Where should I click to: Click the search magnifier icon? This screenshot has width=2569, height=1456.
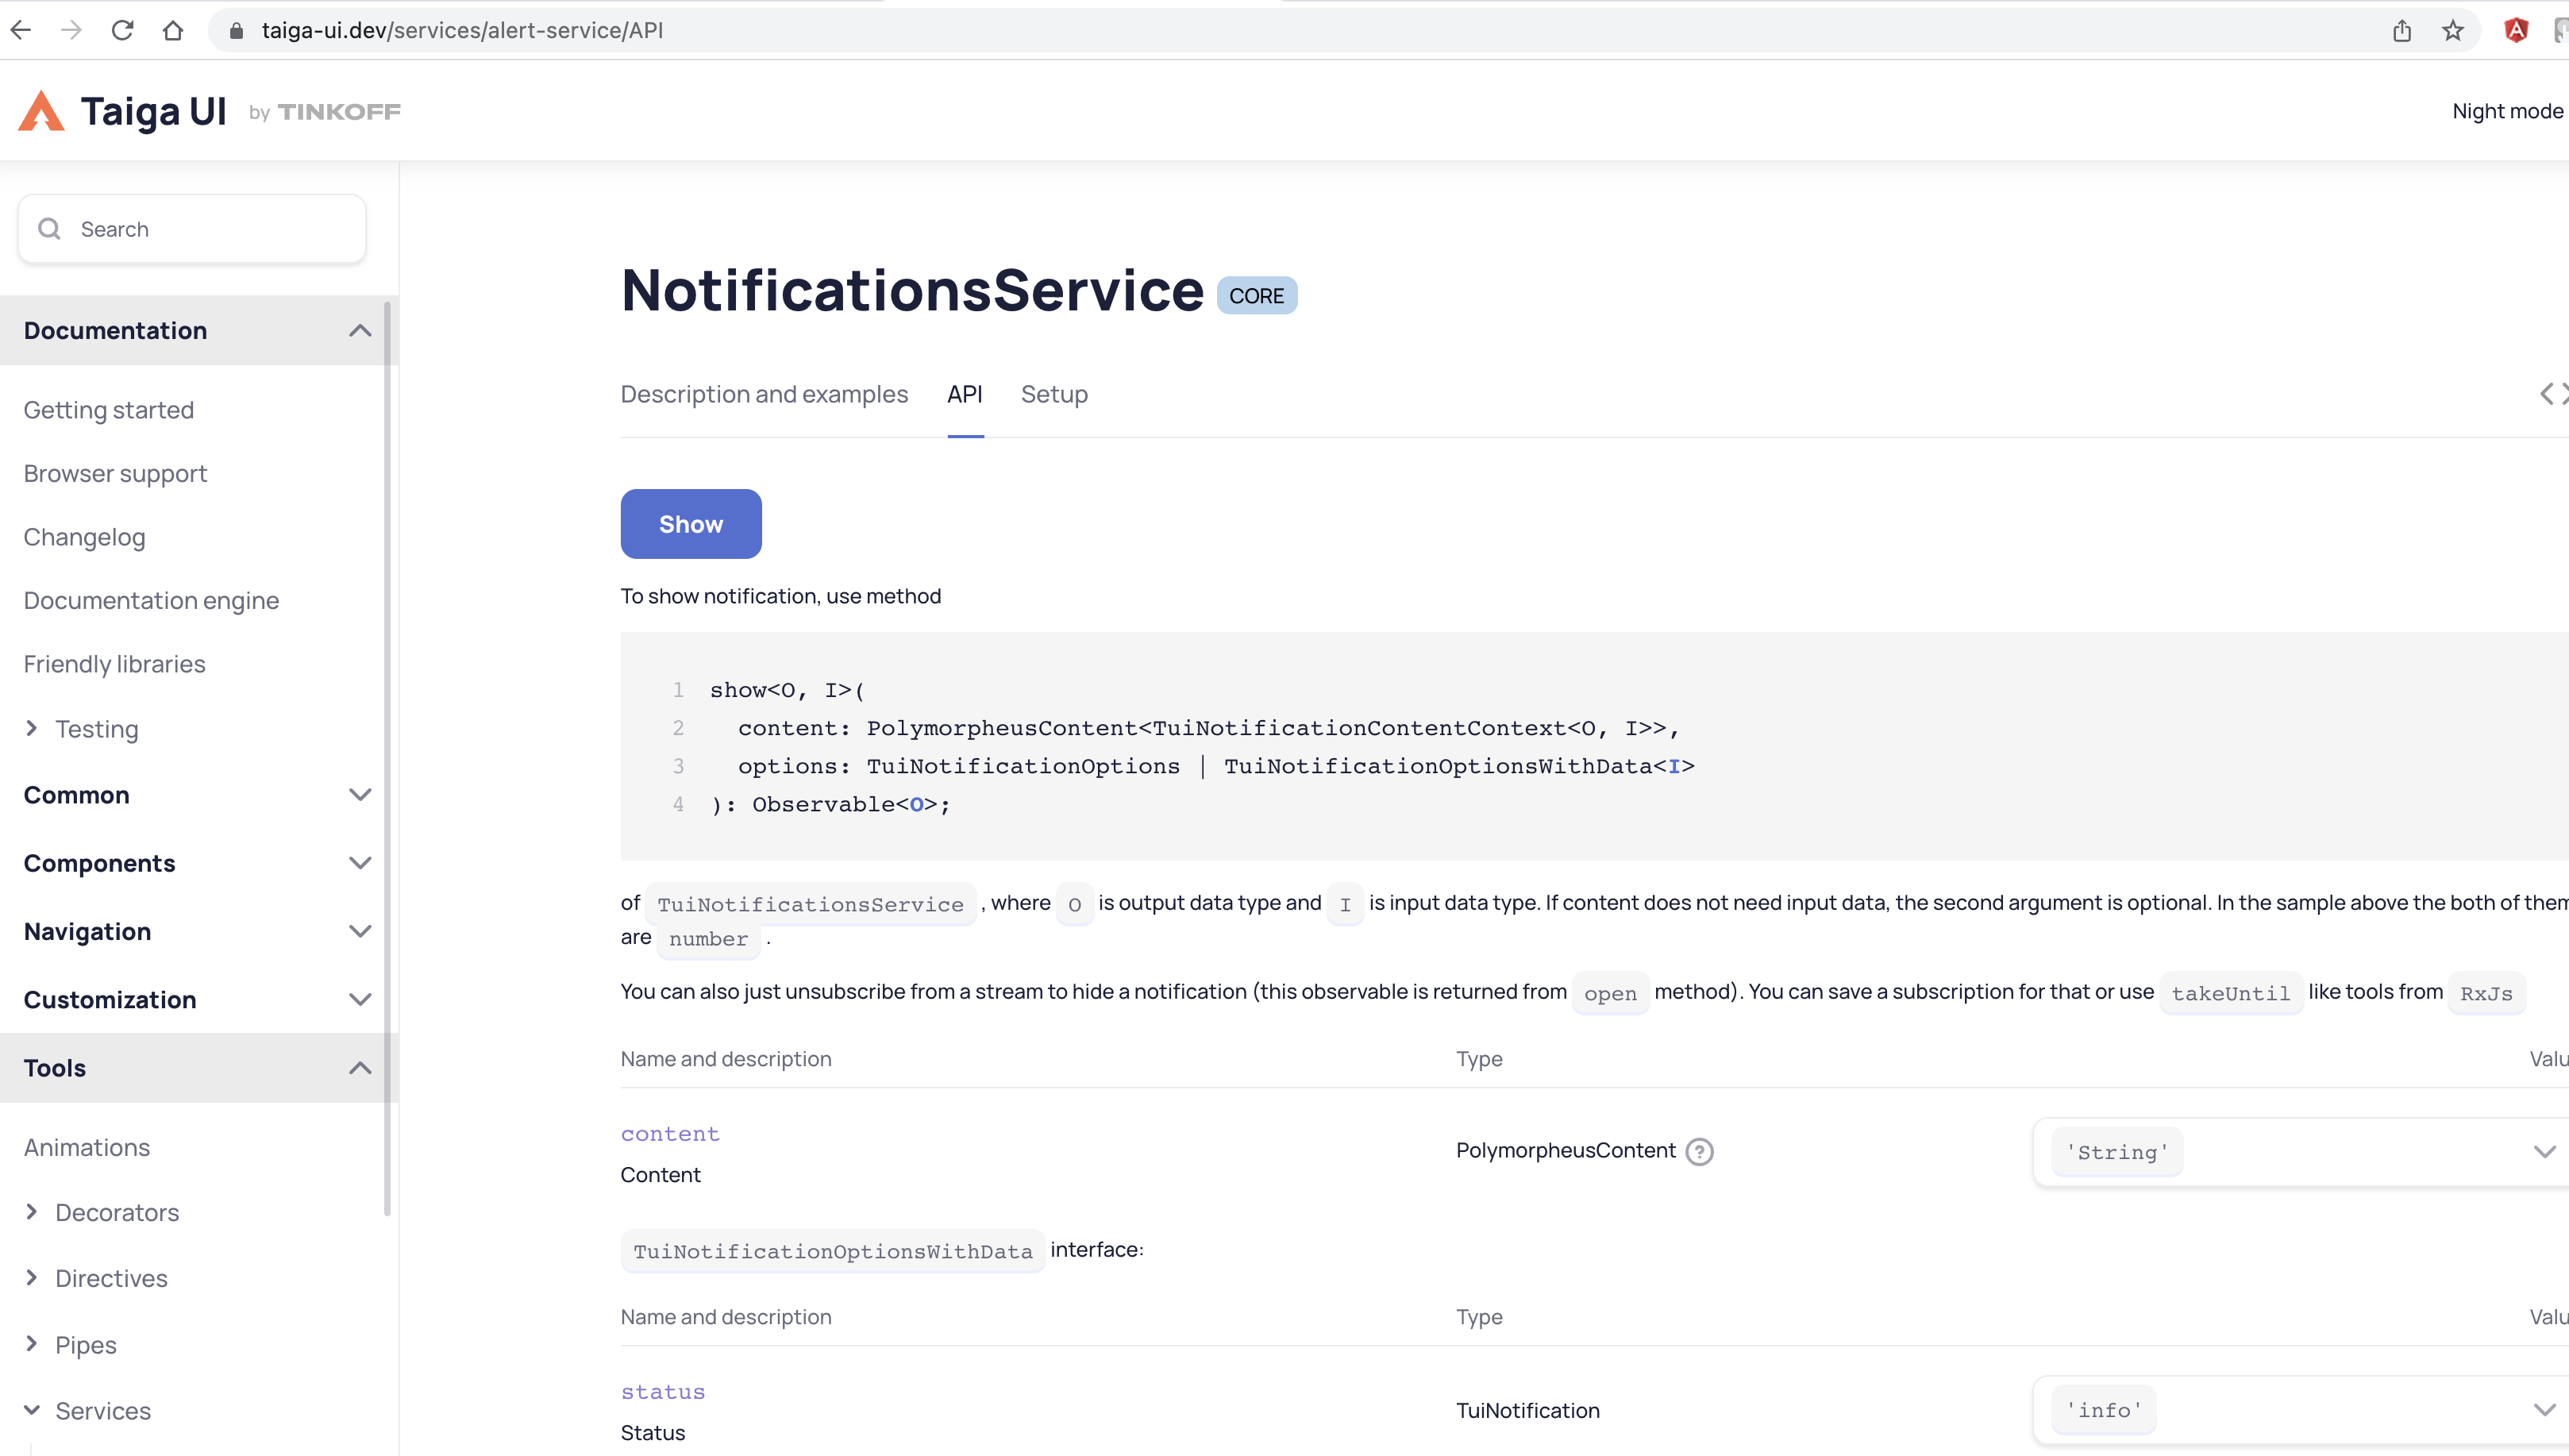click(49, 228)
